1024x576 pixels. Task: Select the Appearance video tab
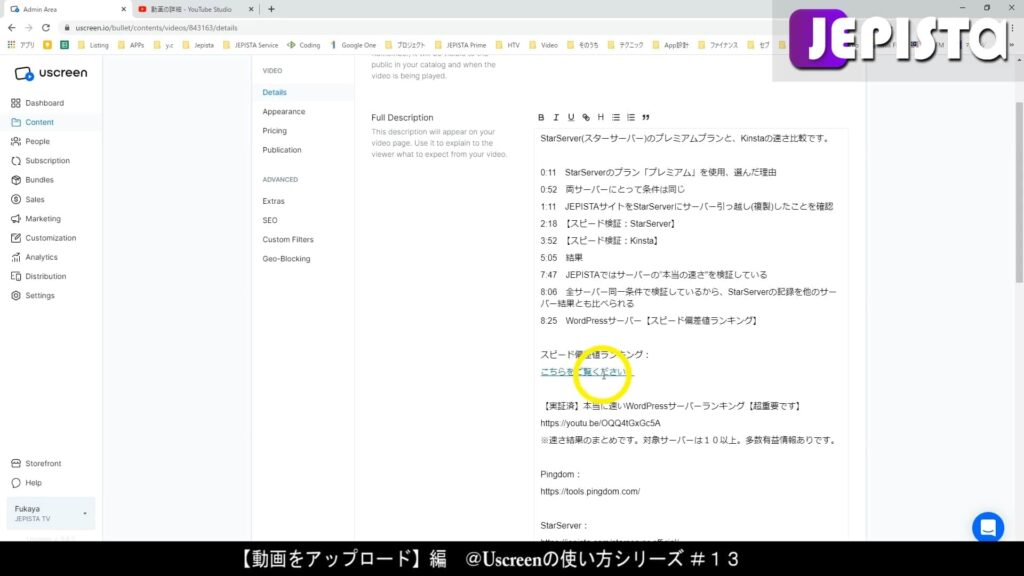283,112
